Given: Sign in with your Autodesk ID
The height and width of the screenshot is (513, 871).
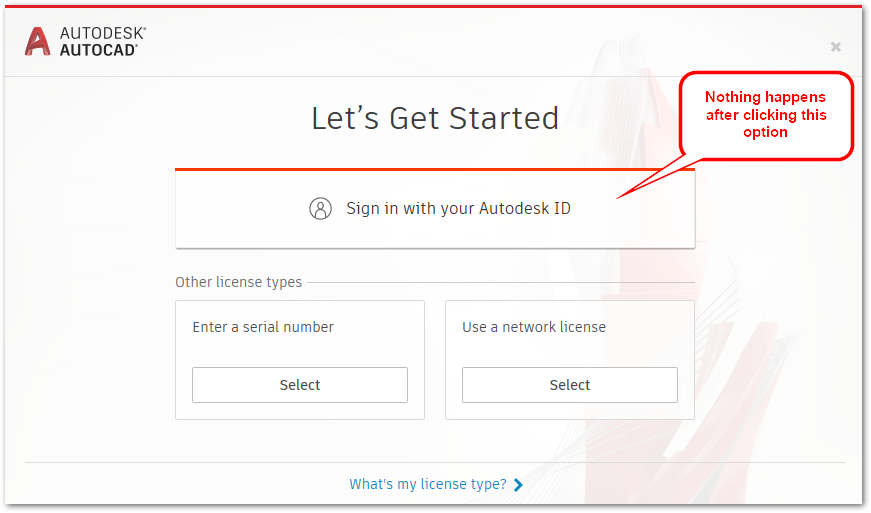Looking at the screenshot, I should pyautogui.click(x=435, y=209).
